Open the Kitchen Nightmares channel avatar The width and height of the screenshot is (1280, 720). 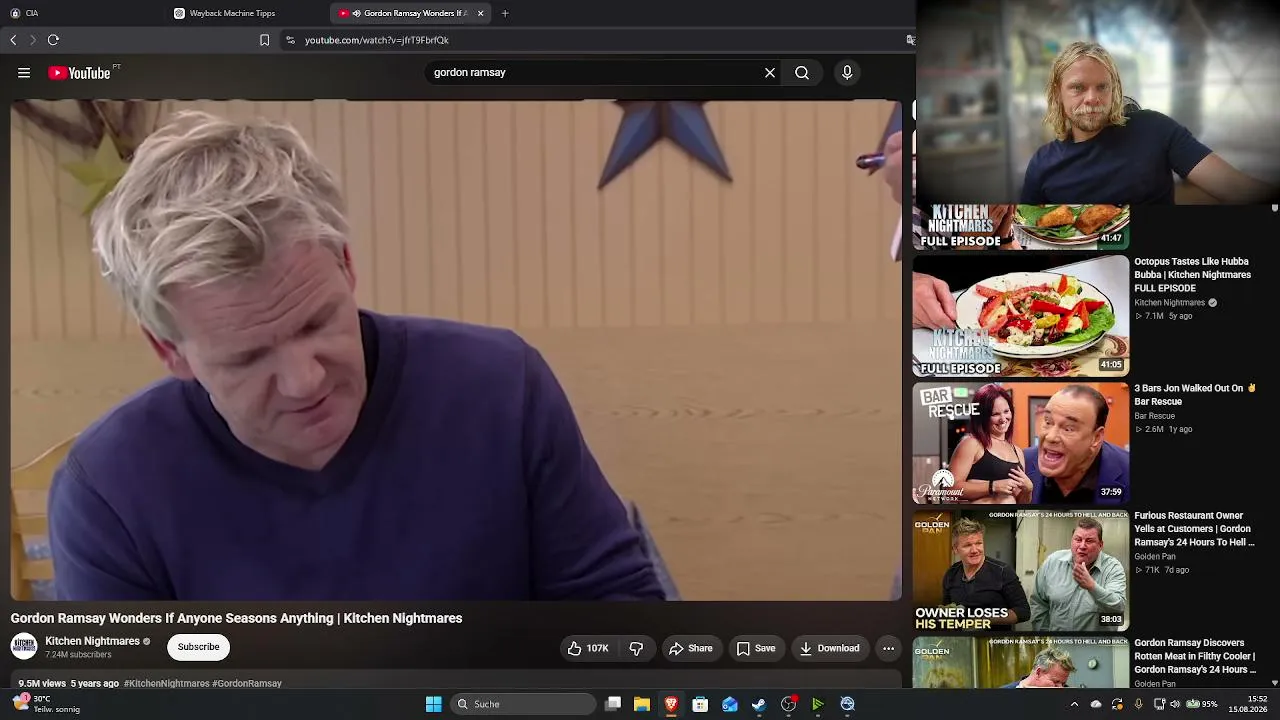click(24, 646)
